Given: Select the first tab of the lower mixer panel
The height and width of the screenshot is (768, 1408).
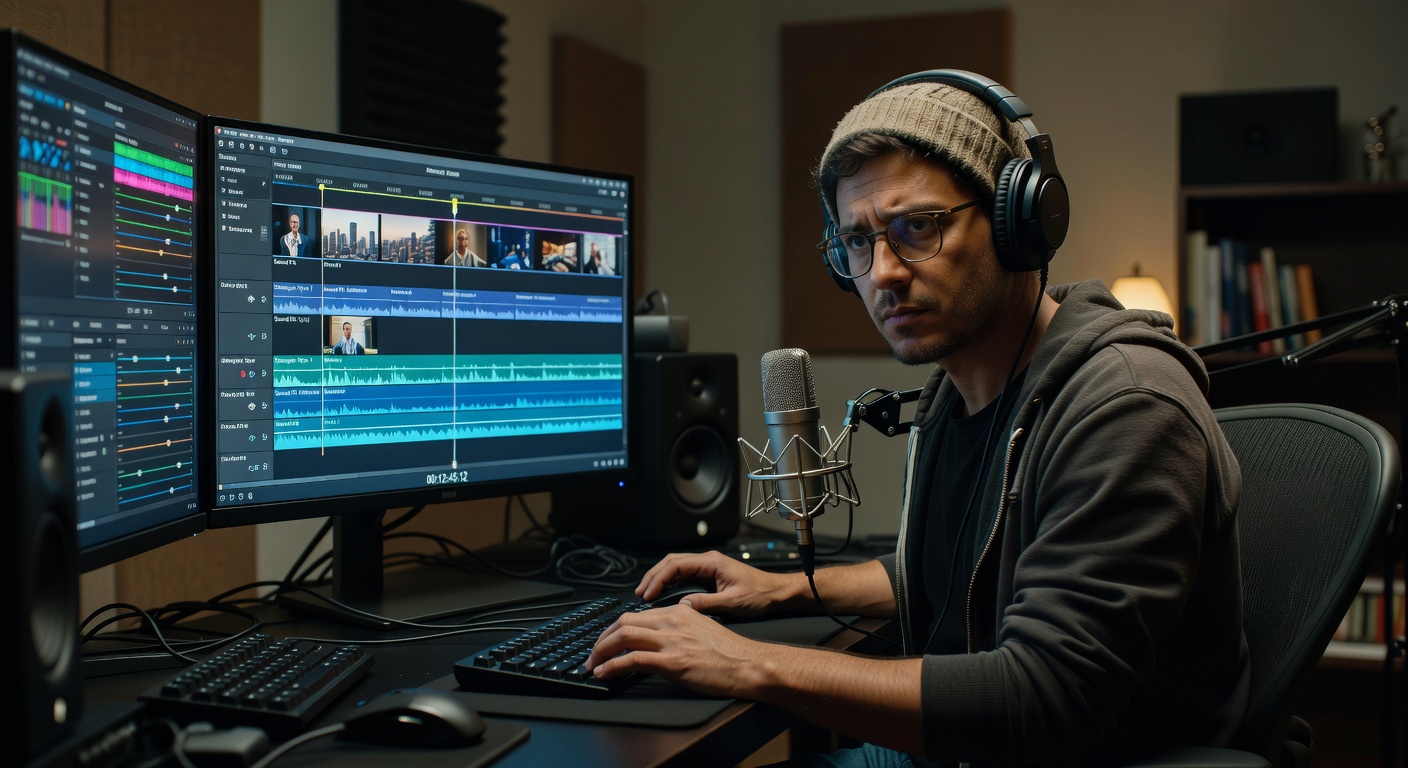Looking at the screenshot, I should [x=30, y=323].
